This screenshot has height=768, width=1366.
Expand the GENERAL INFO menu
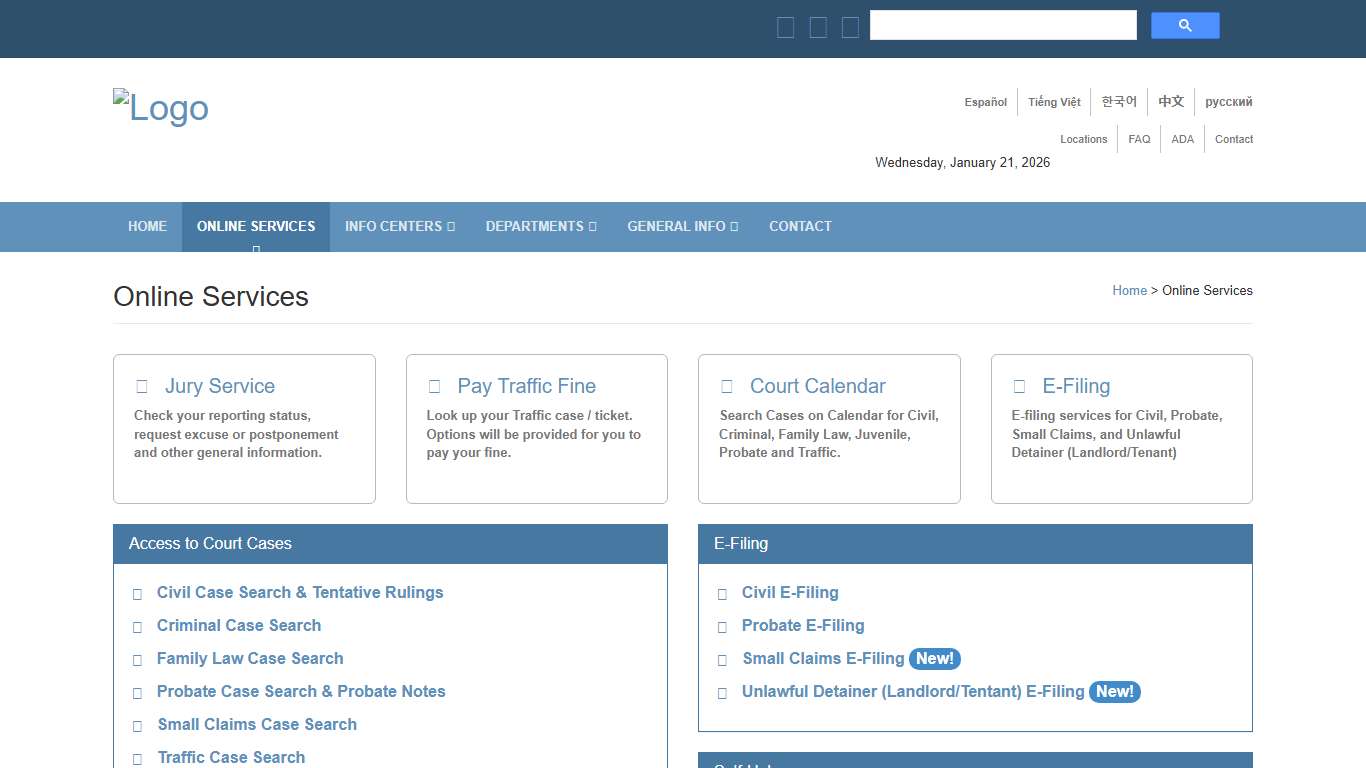click(682, 226)
